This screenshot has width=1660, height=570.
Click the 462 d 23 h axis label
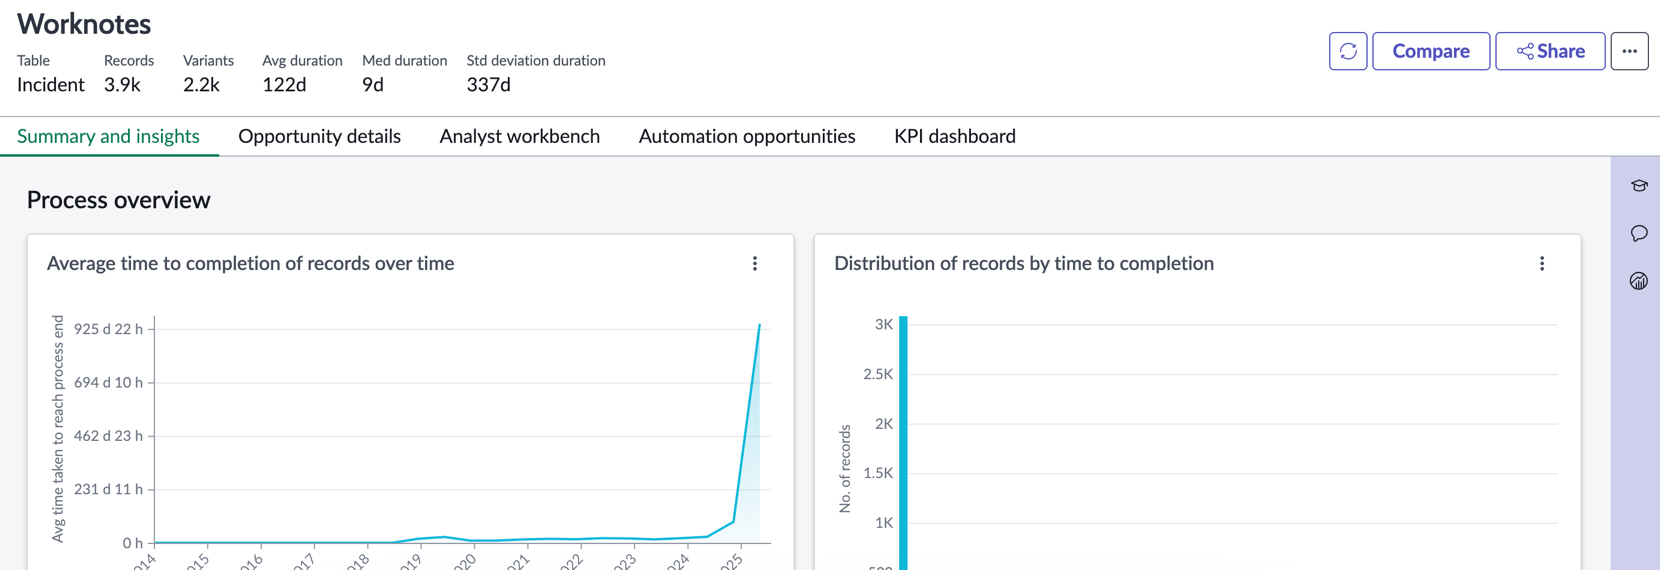click(108, 436)
